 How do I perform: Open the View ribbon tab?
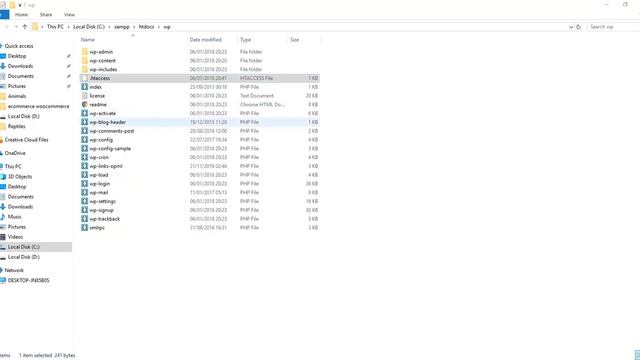click(x=69, y=15)
